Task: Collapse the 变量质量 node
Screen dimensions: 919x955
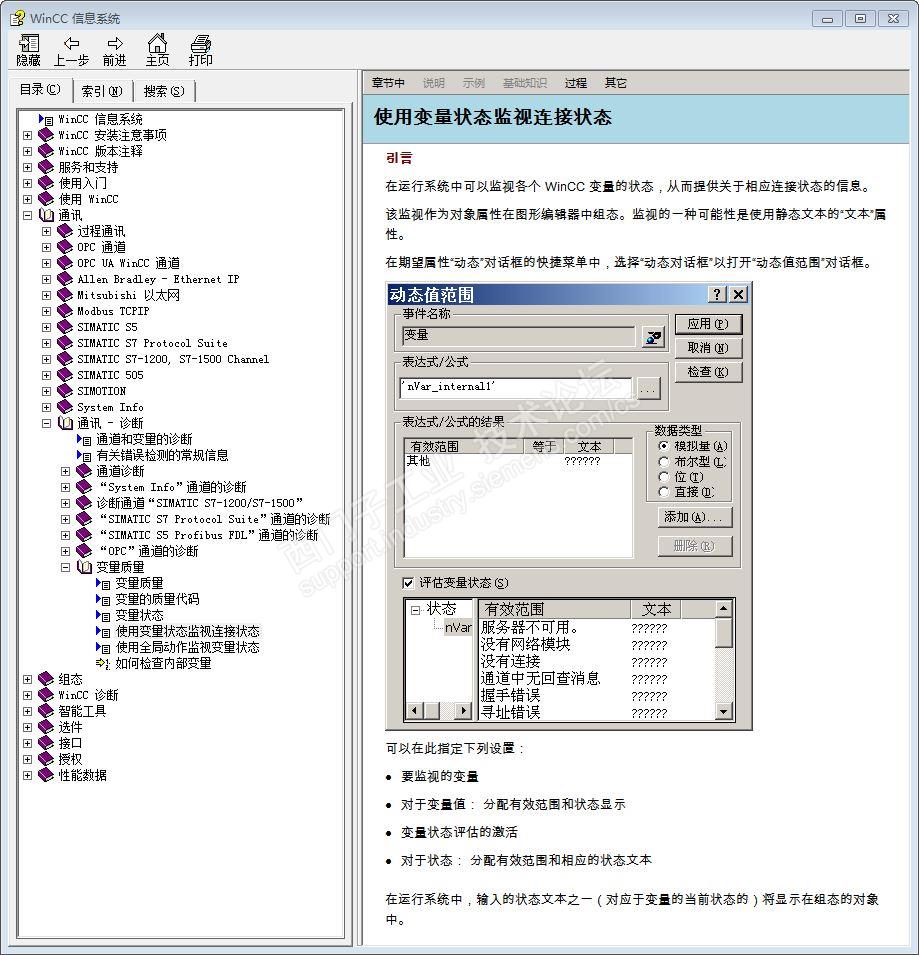Action: coord(66,567)
